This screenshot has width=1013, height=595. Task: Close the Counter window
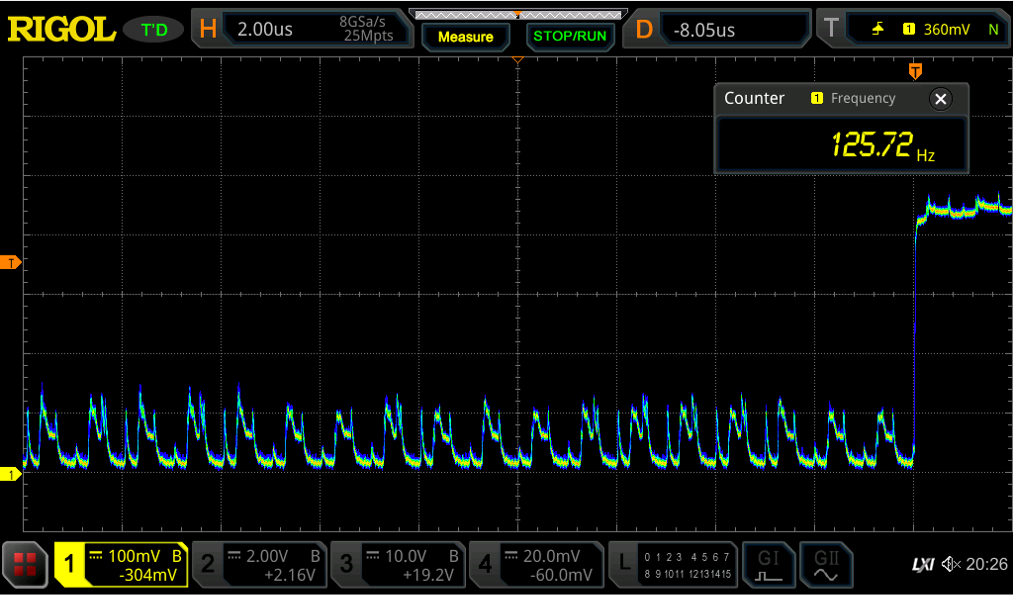pyautogui.click(x=941, y=99)
